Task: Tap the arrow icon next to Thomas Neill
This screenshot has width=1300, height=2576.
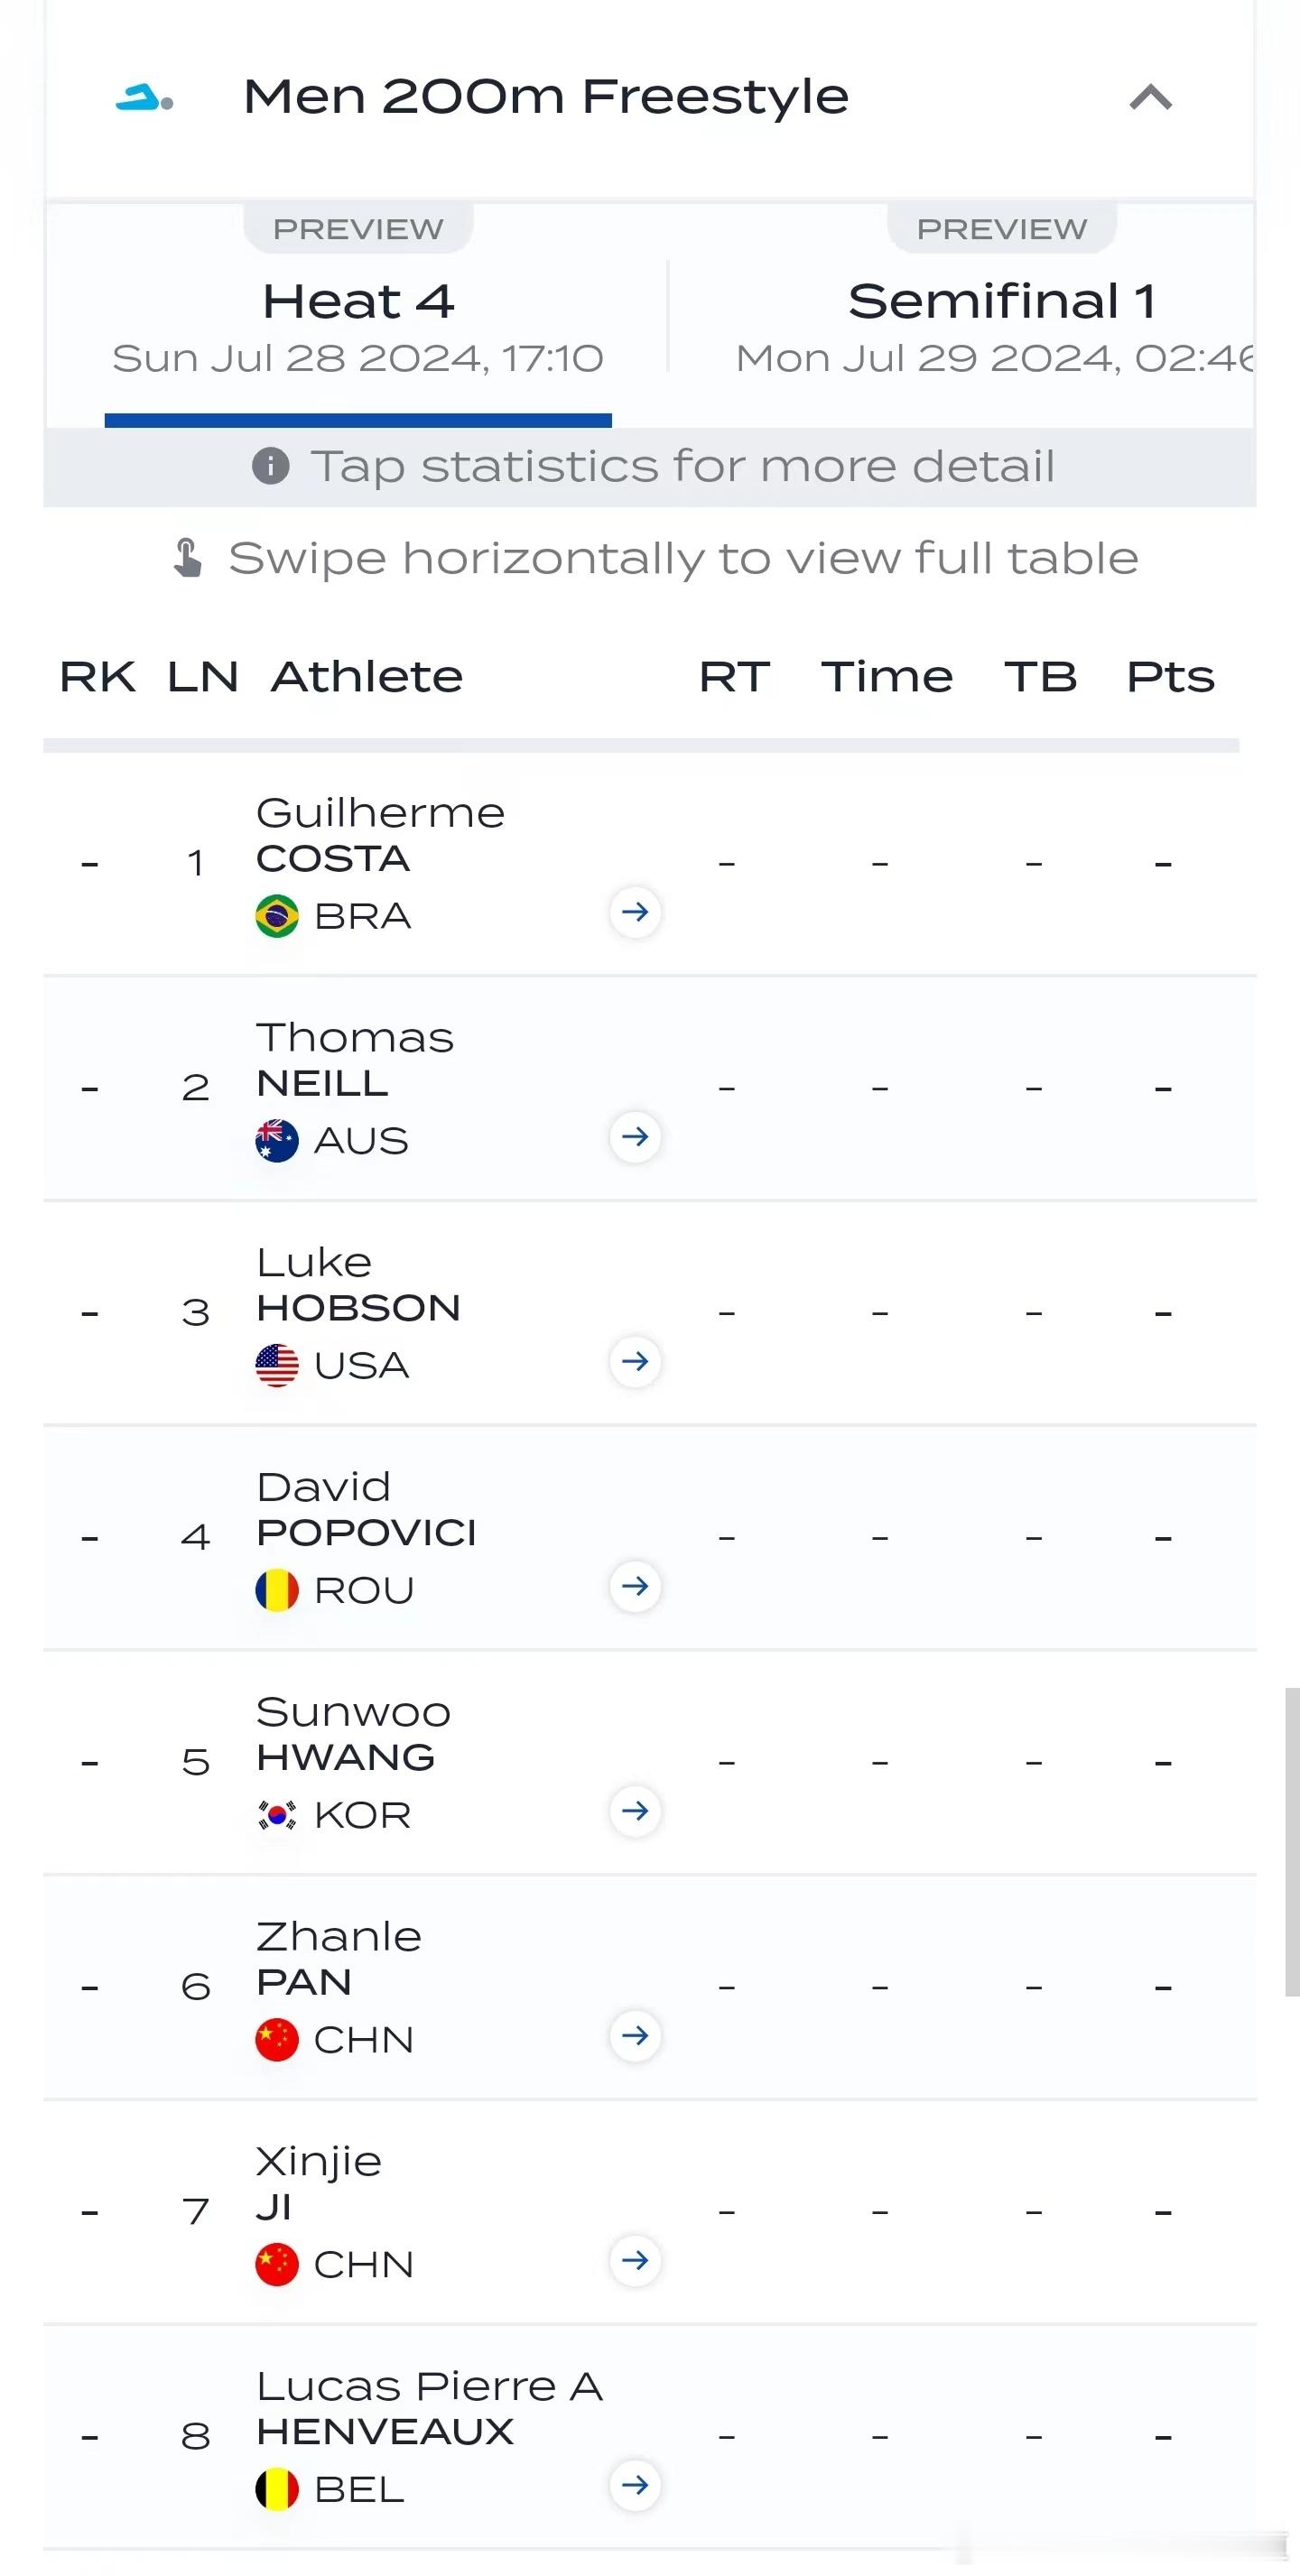Action: 635,1137
